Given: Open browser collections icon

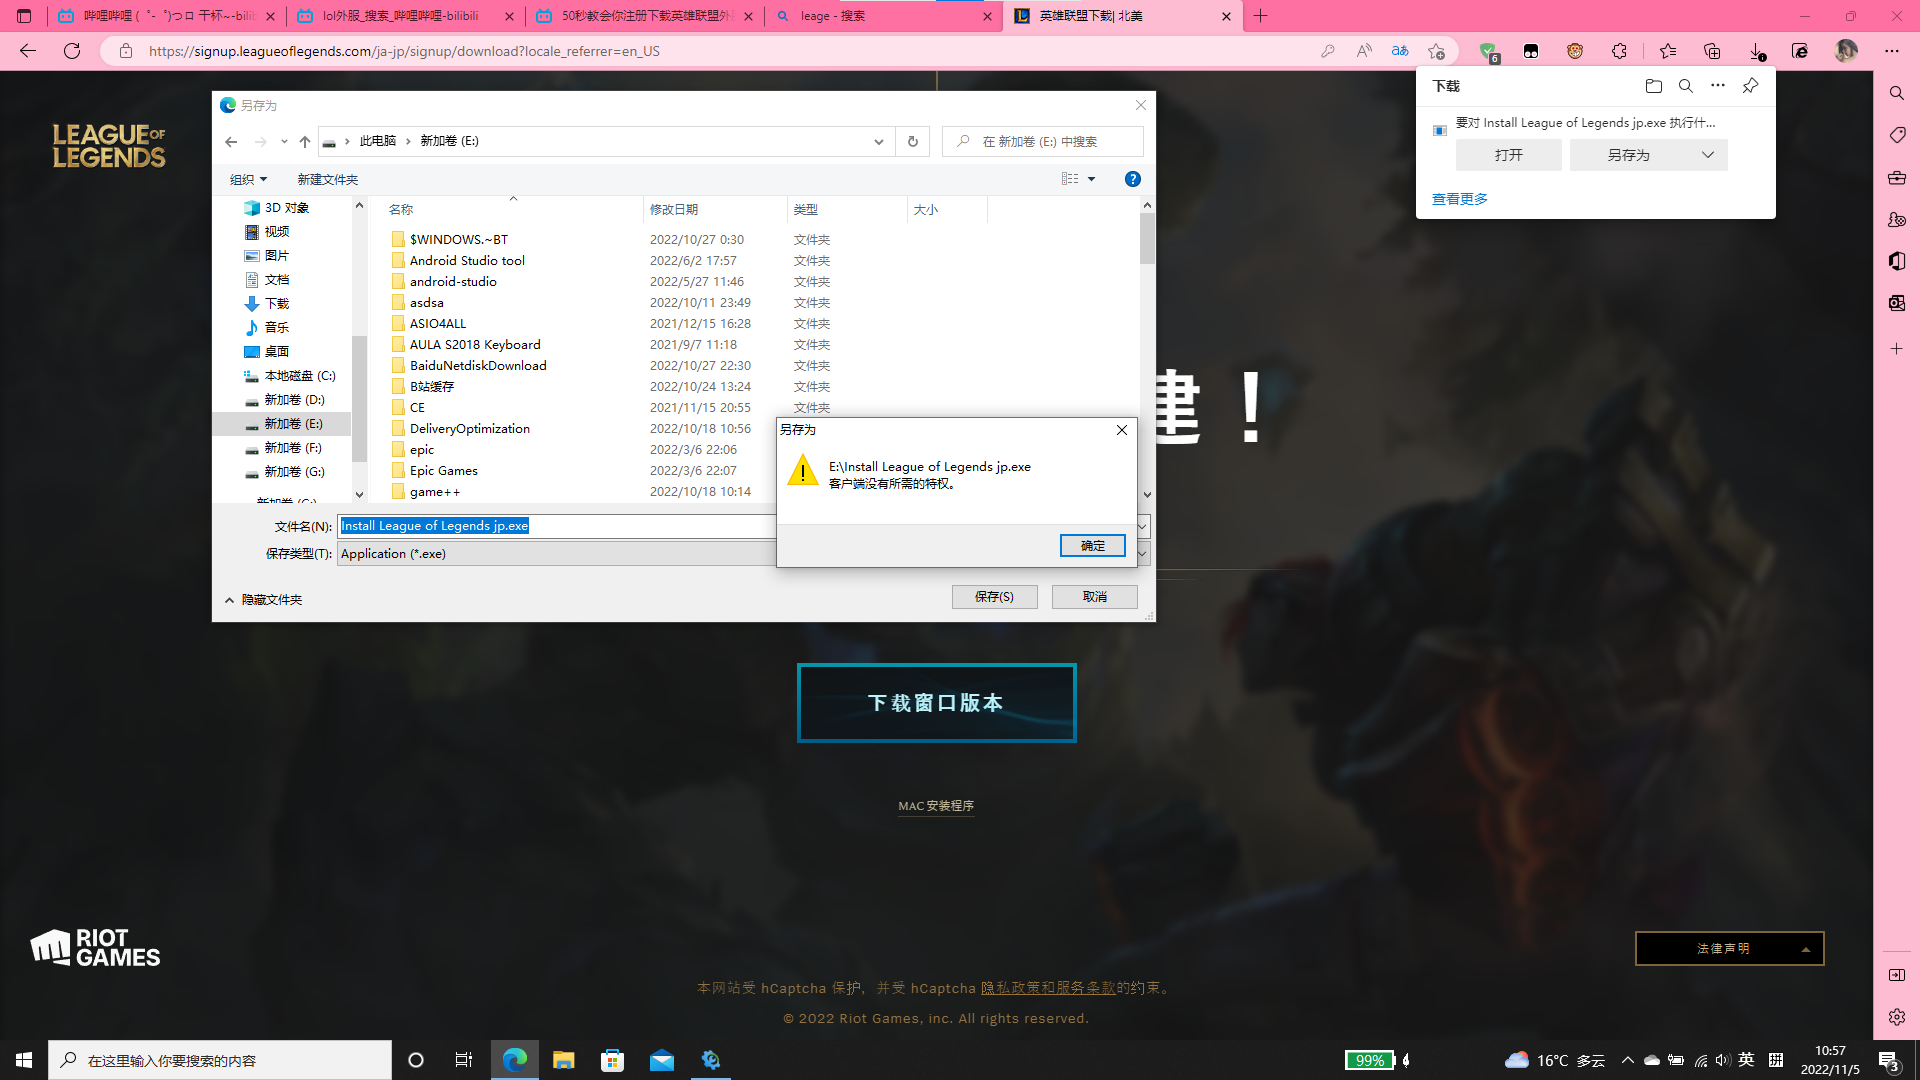Looking at the screenshot, I should [x=1712, y=51].
